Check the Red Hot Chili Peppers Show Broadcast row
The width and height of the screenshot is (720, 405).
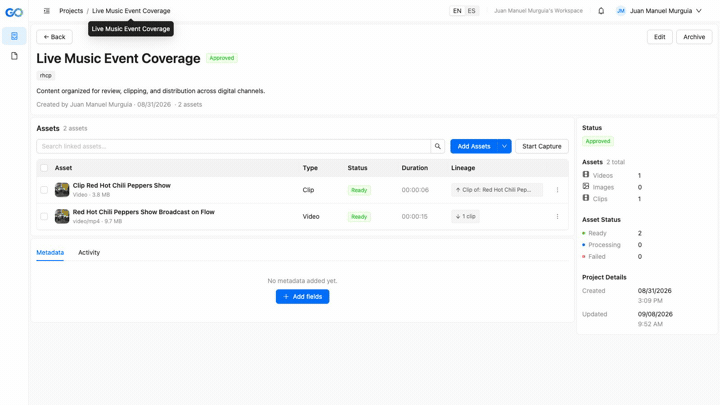pyautogui.click(x=44, y=216)
